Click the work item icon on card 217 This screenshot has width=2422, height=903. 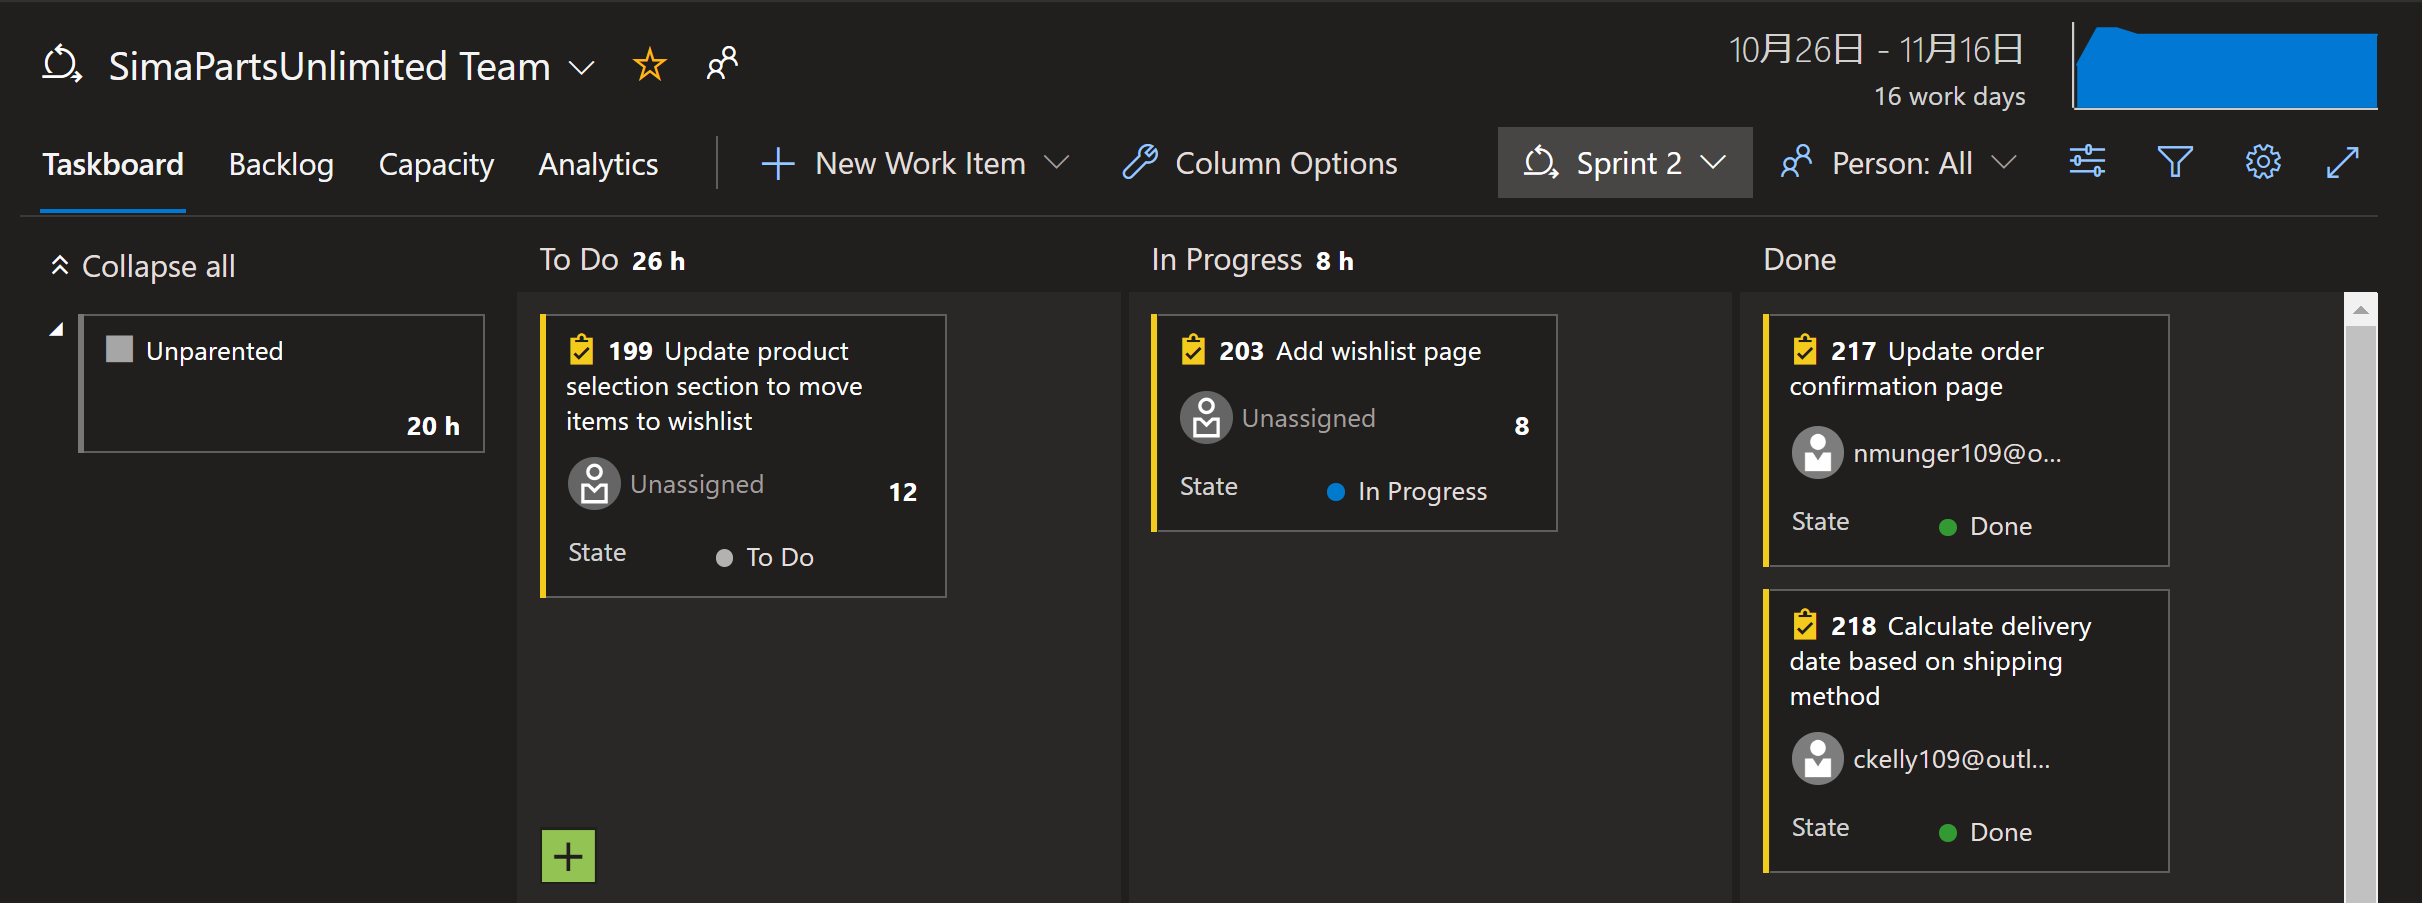[x=1805, y=349]
